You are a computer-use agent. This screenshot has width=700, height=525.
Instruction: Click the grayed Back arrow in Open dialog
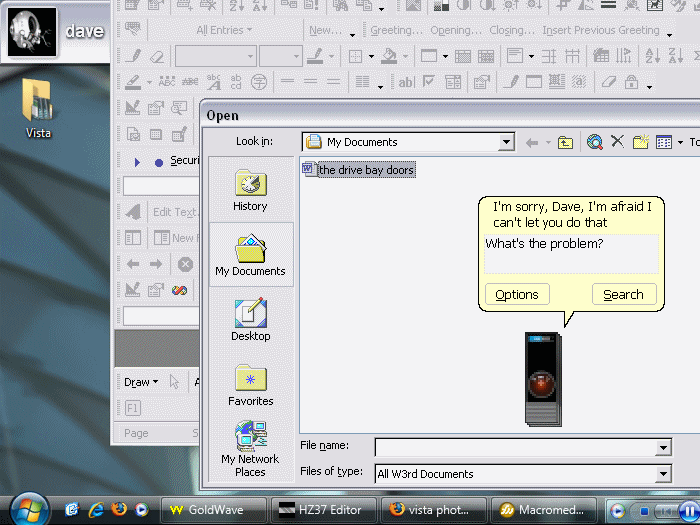coord(532,143)
